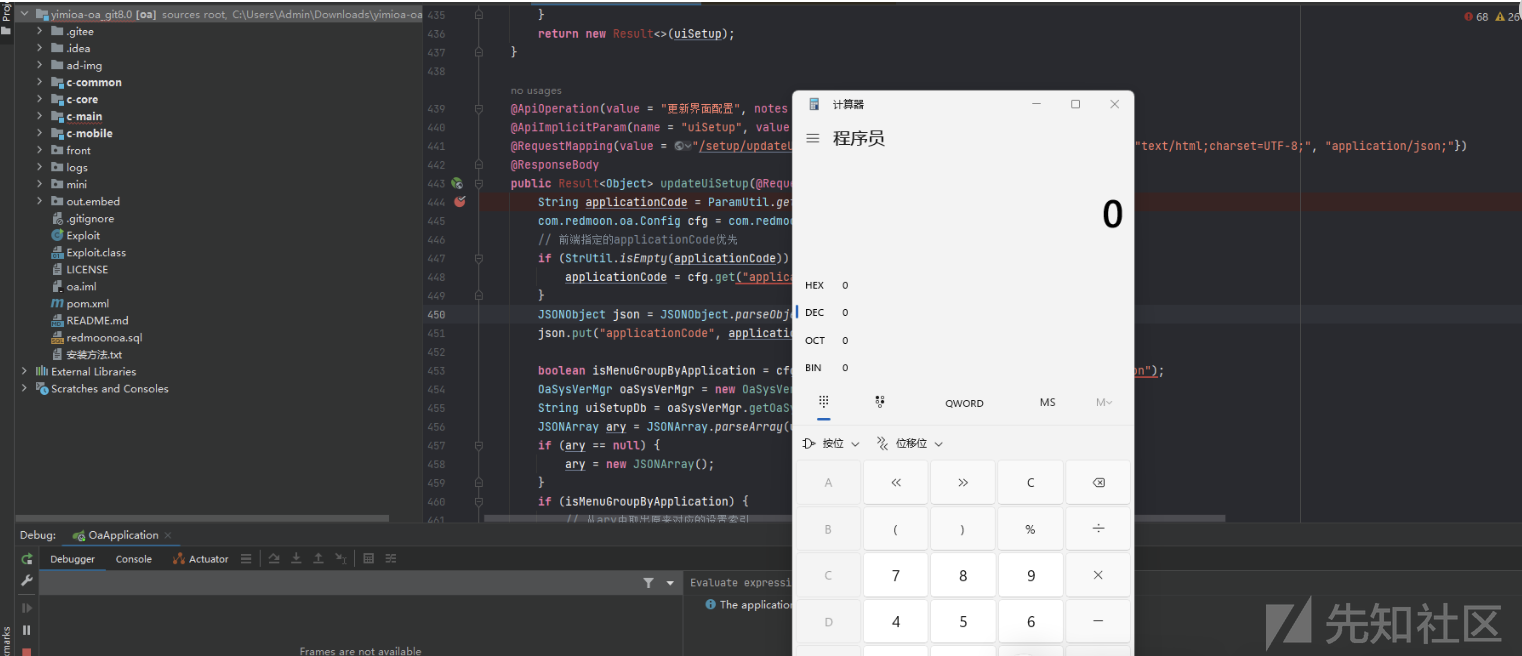Expand the c-common module
The height and width of the screenshot is (656, 1522).
pos(40,82)
